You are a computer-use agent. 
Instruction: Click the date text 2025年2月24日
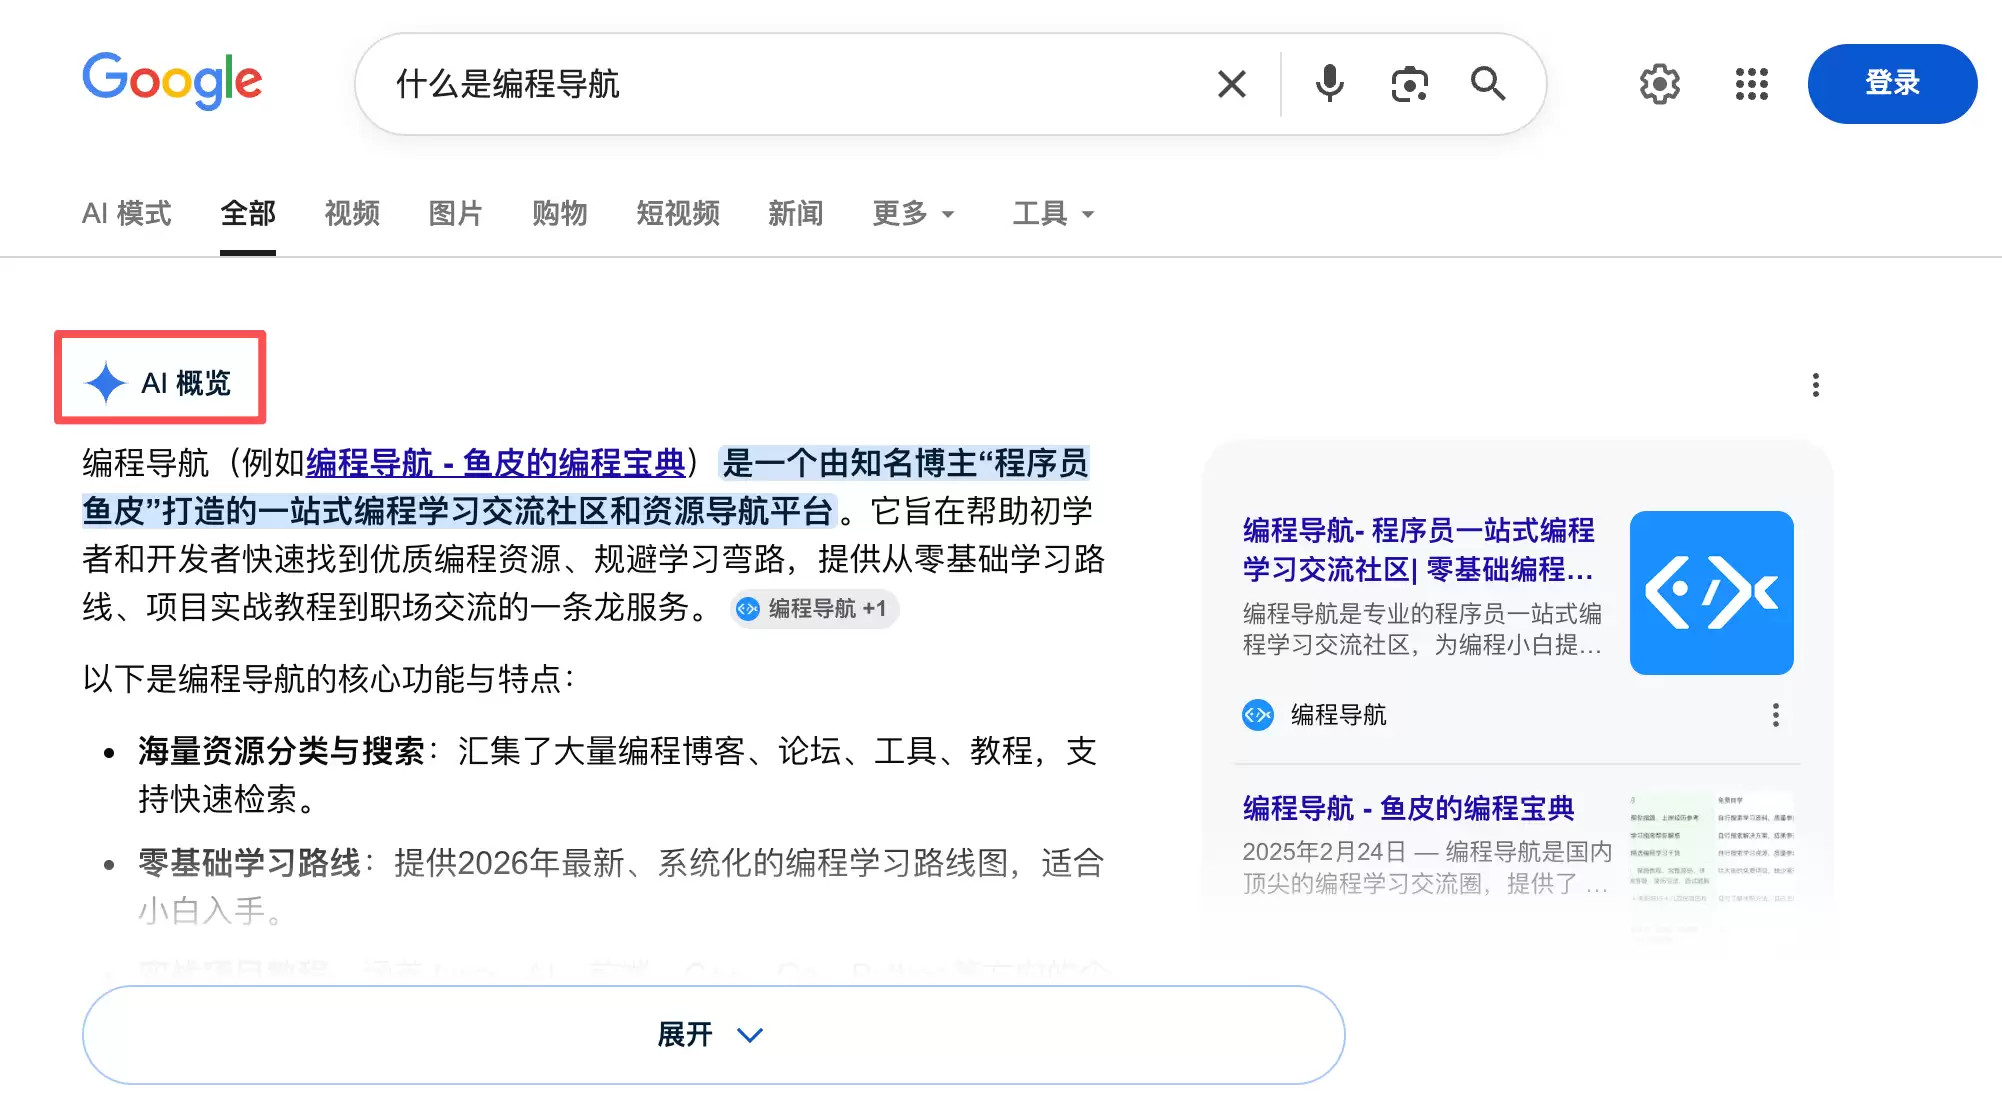(1324, 852)
